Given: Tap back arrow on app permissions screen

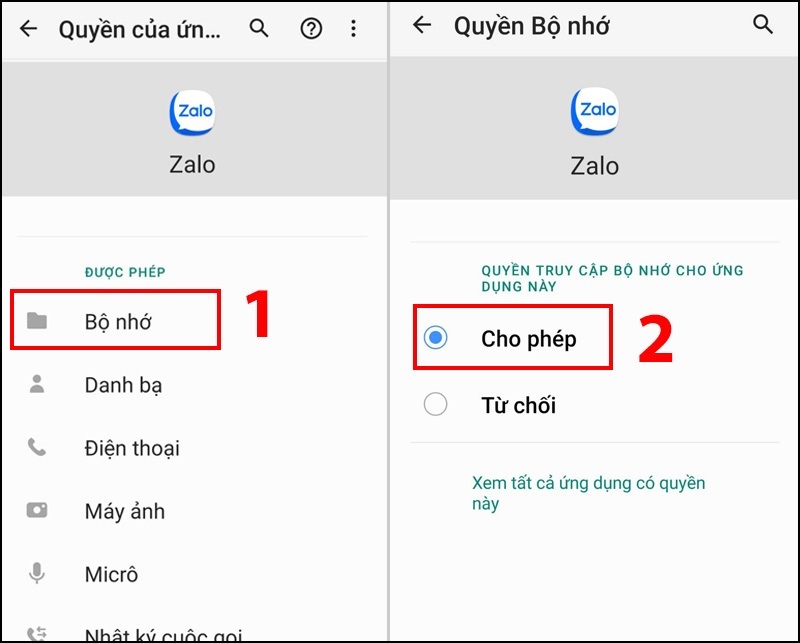Looking at the screenshot, I should [x=29, y=29].
